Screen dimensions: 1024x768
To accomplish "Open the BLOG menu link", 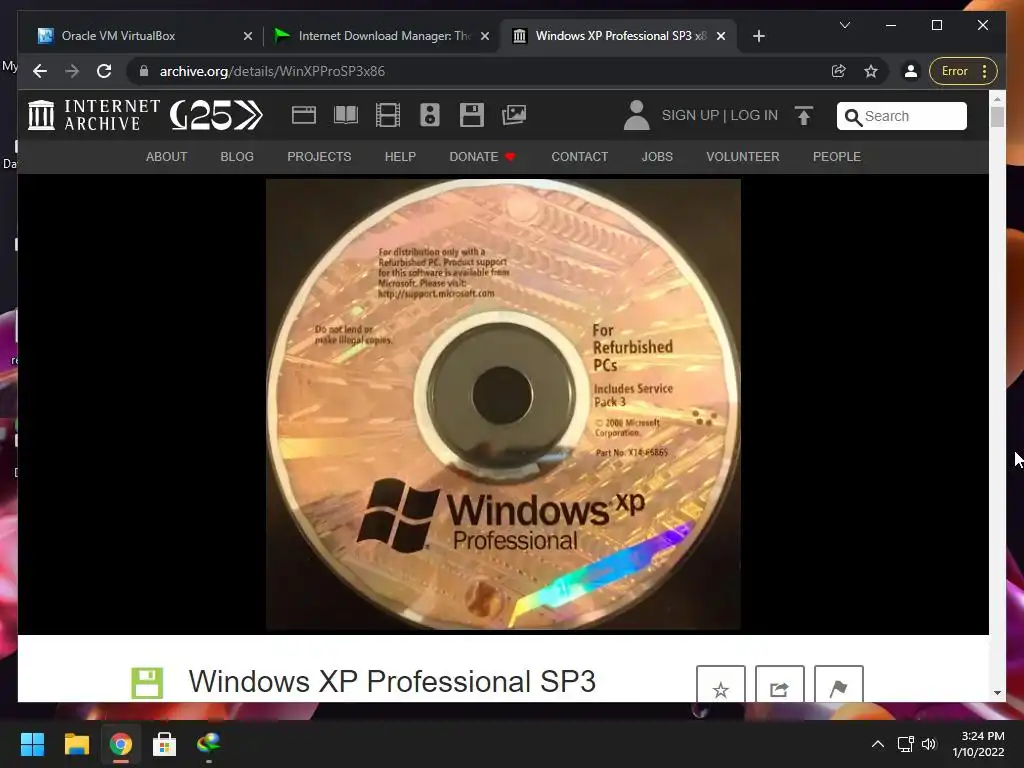I will pyautogui.click(x=237, y=157).
